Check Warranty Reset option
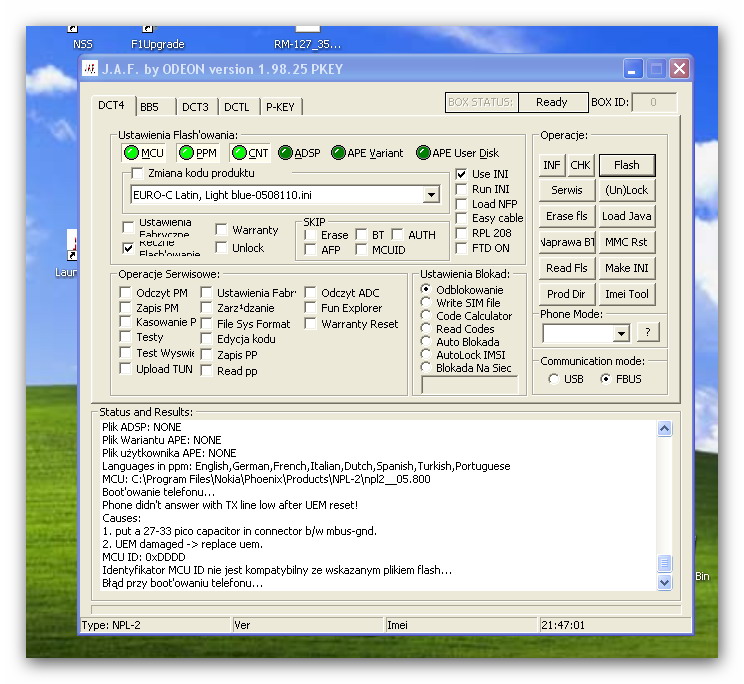Viewport: 744px width, 684px height. [x=310, y=324]
